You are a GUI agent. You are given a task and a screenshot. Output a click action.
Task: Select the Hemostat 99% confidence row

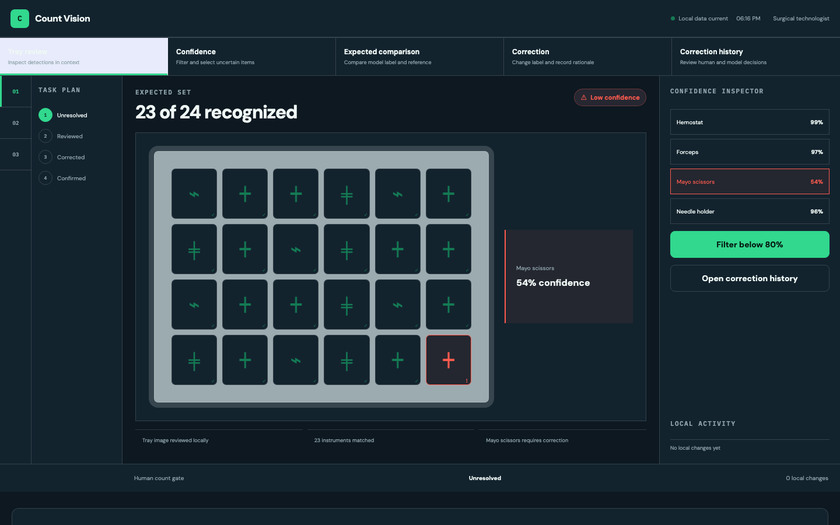pyautogui.click(x=749, y=122)
